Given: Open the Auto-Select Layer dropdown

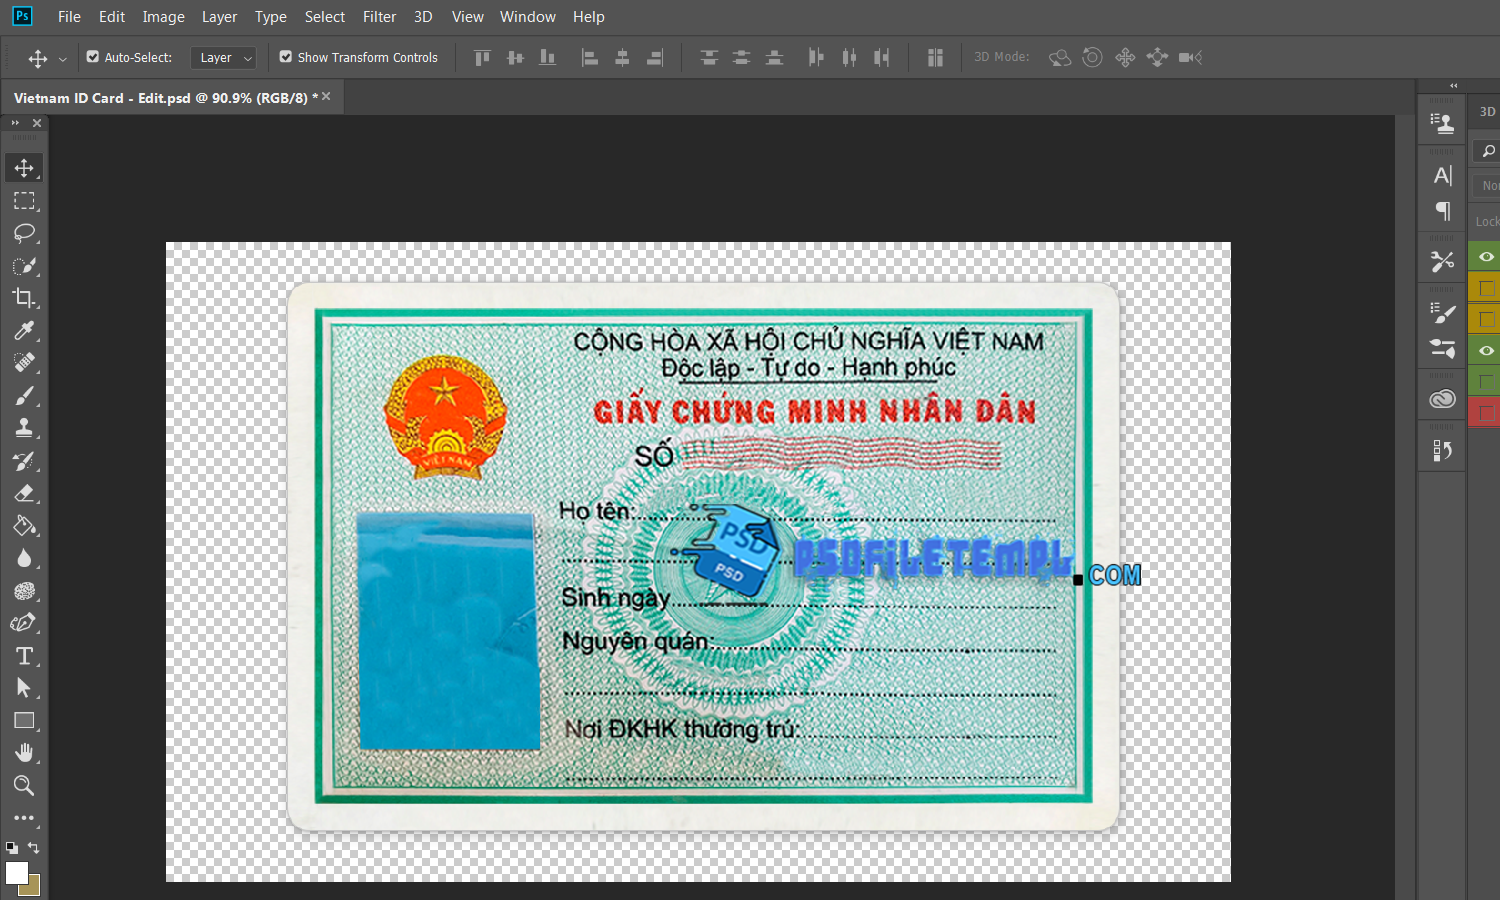Looking at the screenshot, I should 224,58.
